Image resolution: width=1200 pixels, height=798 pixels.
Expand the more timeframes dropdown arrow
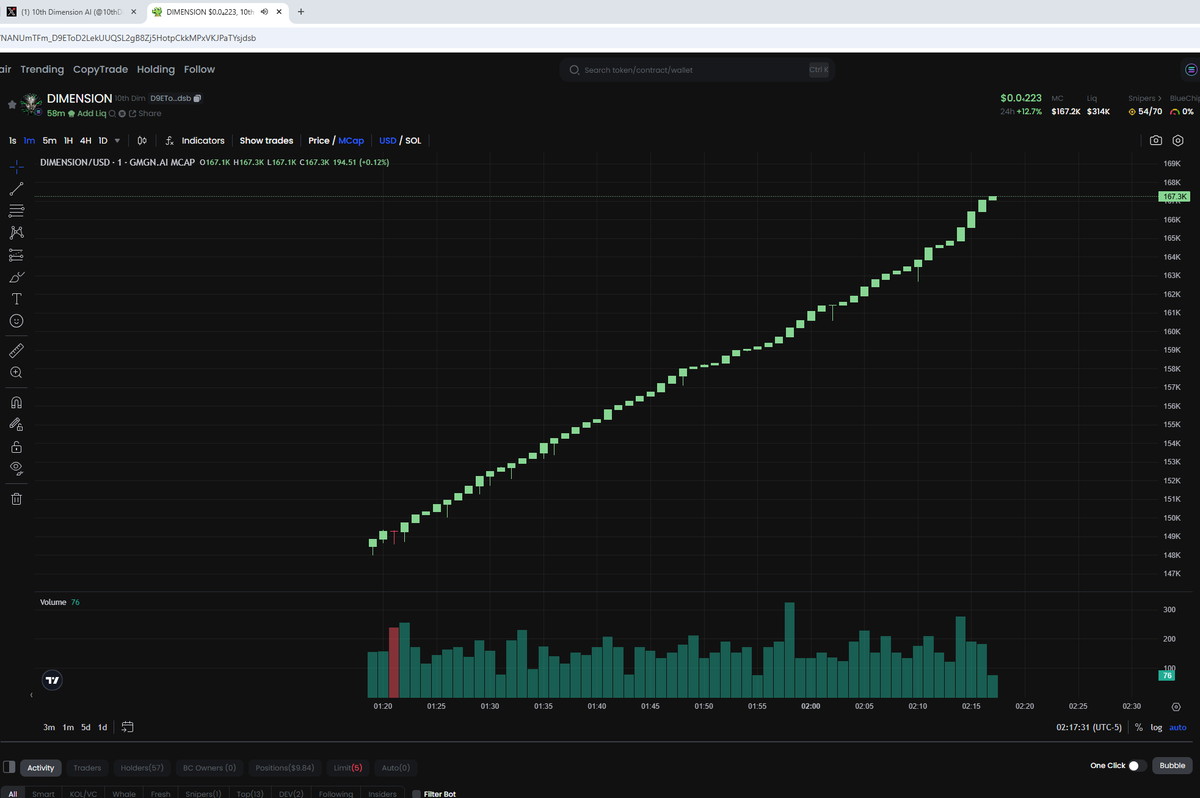point(118,141)
